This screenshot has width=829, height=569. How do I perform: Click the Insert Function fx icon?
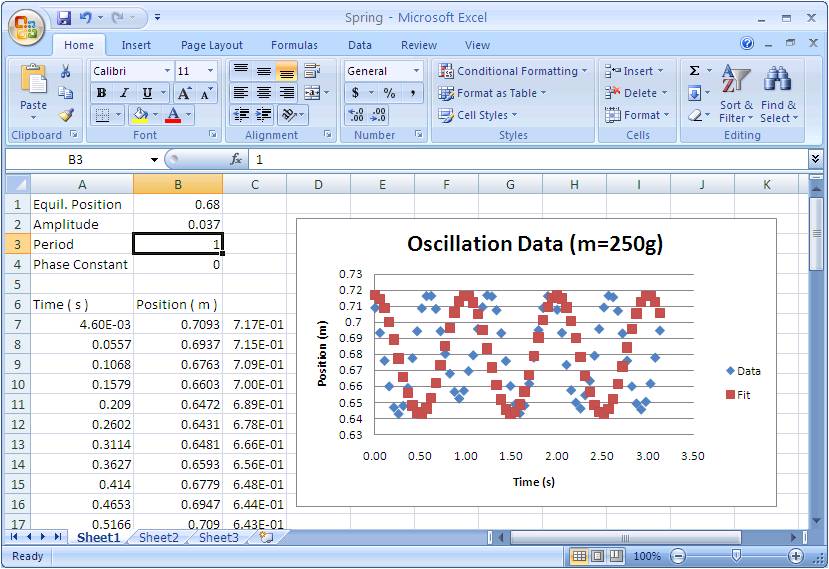pyautogui.click(x=236, y=159)
